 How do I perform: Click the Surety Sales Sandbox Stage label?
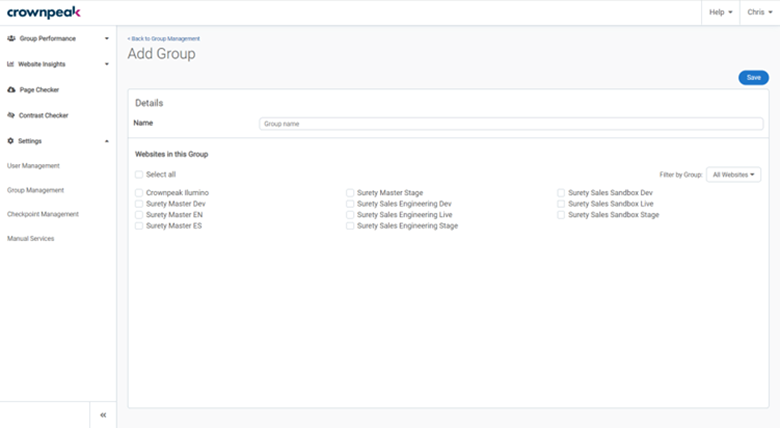tap(613, 214)
